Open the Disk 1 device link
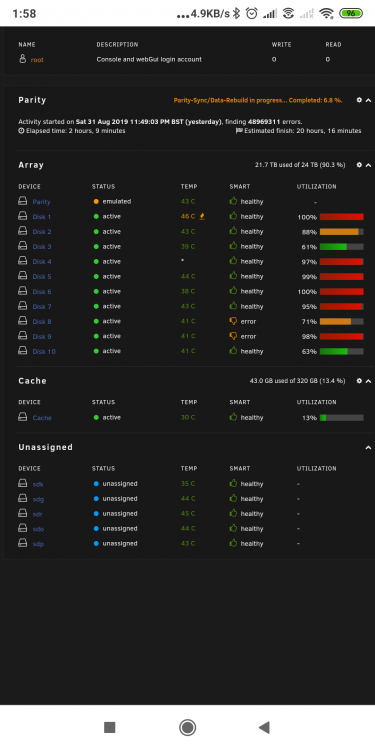Viewport: 375px width, 750px height. tap(42, 217)
